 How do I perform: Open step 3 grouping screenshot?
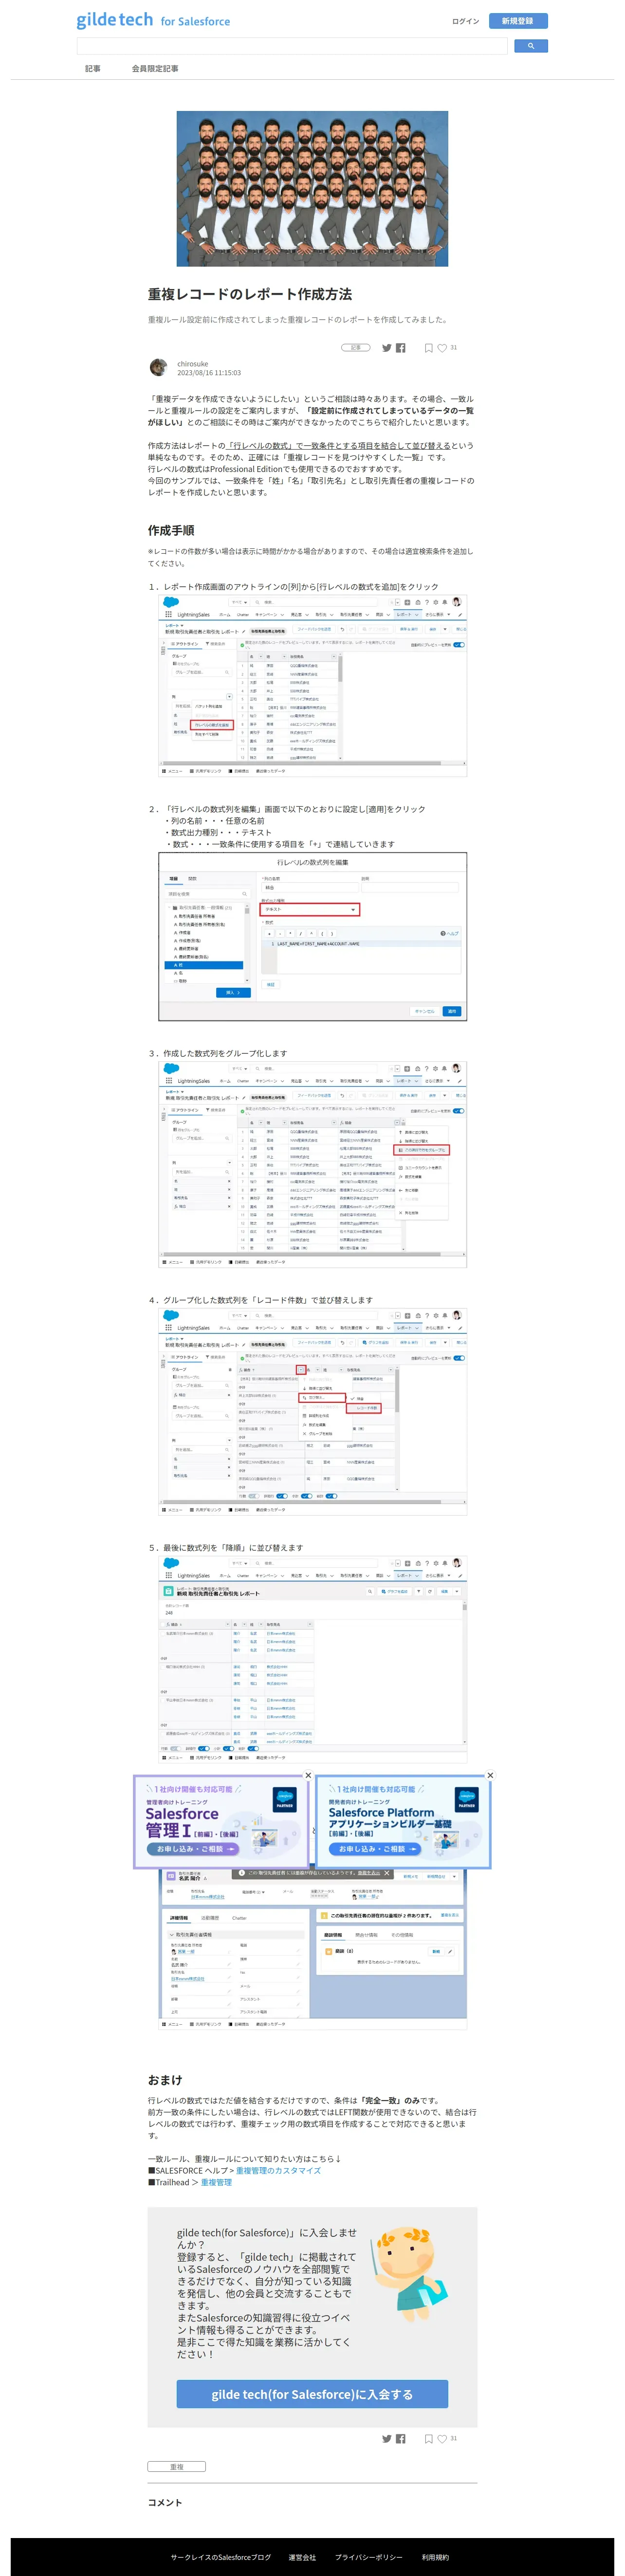tap(312, 1164)
